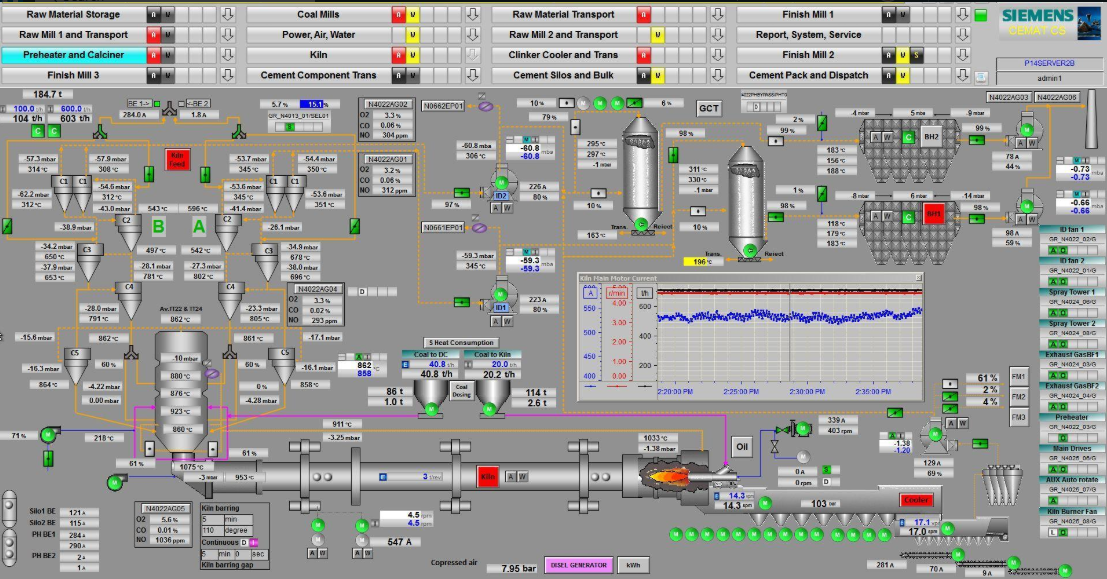Close the Kiln Main Motor Current trend
The image size is (1107, 579).
click(x=918, y=278)
